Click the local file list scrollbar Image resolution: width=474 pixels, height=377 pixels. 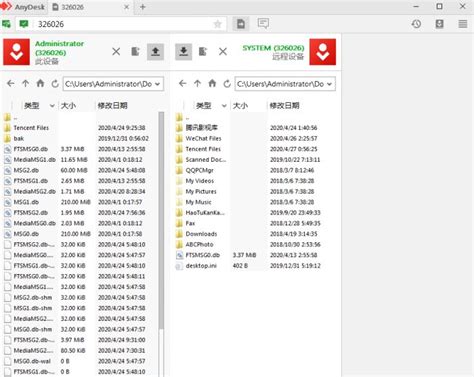point(161,220)
